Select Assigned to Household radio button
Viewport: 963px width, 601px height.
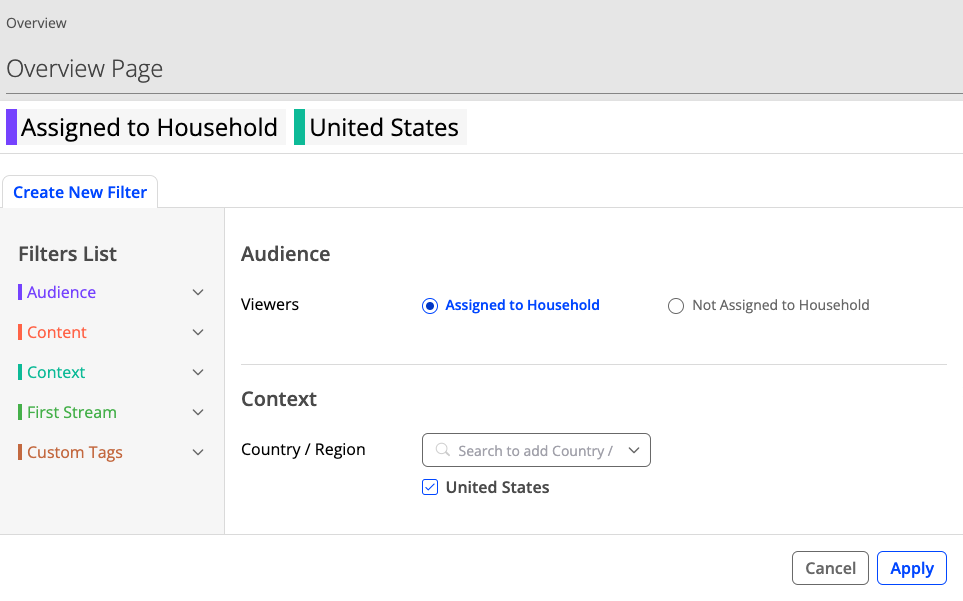[x=430, y=306]
